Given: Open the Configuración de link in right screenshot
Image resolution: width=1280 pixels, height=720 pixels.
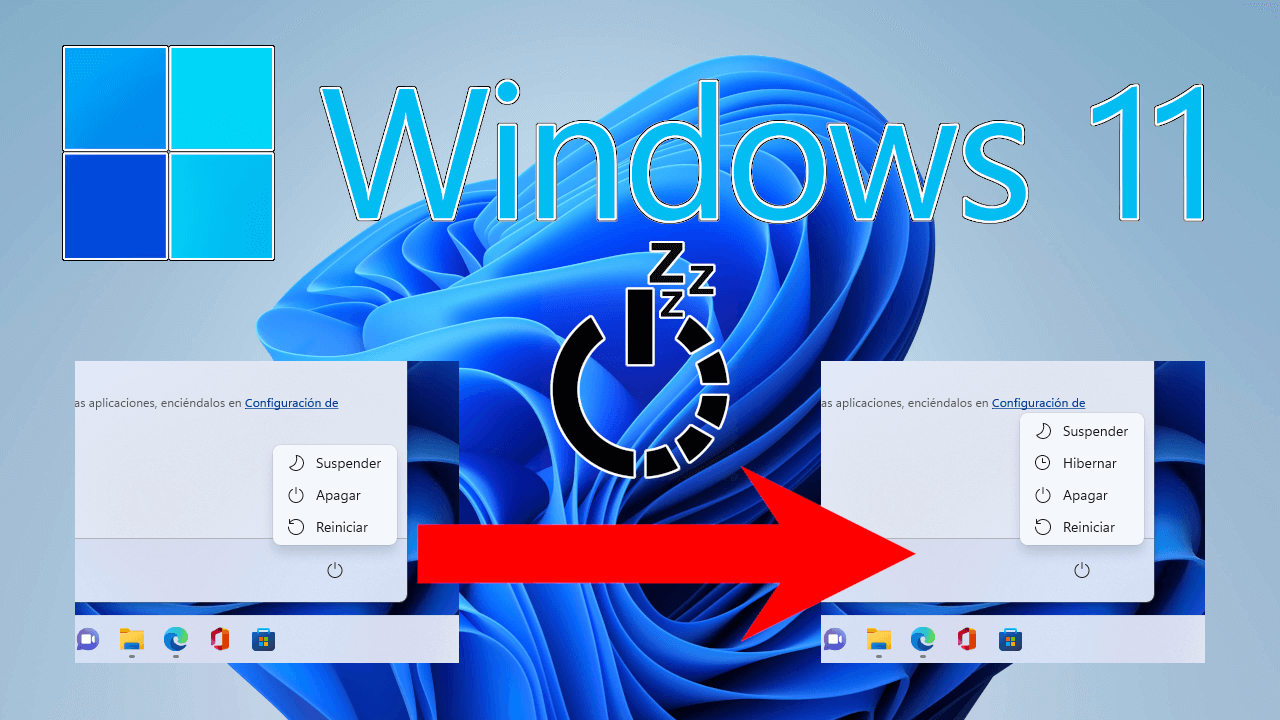Looking at the screenshot, I should point(1038,403).
